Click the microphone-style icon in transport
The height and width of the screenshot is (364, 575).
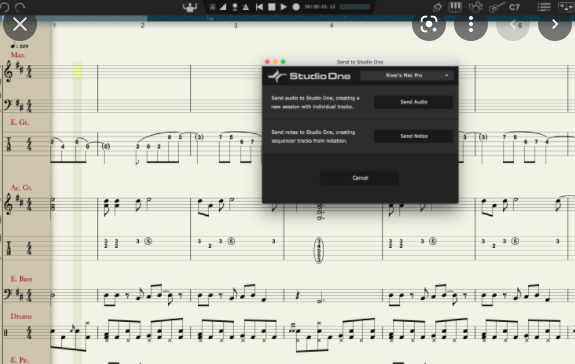pyautogui.click(x=235, y=7)
